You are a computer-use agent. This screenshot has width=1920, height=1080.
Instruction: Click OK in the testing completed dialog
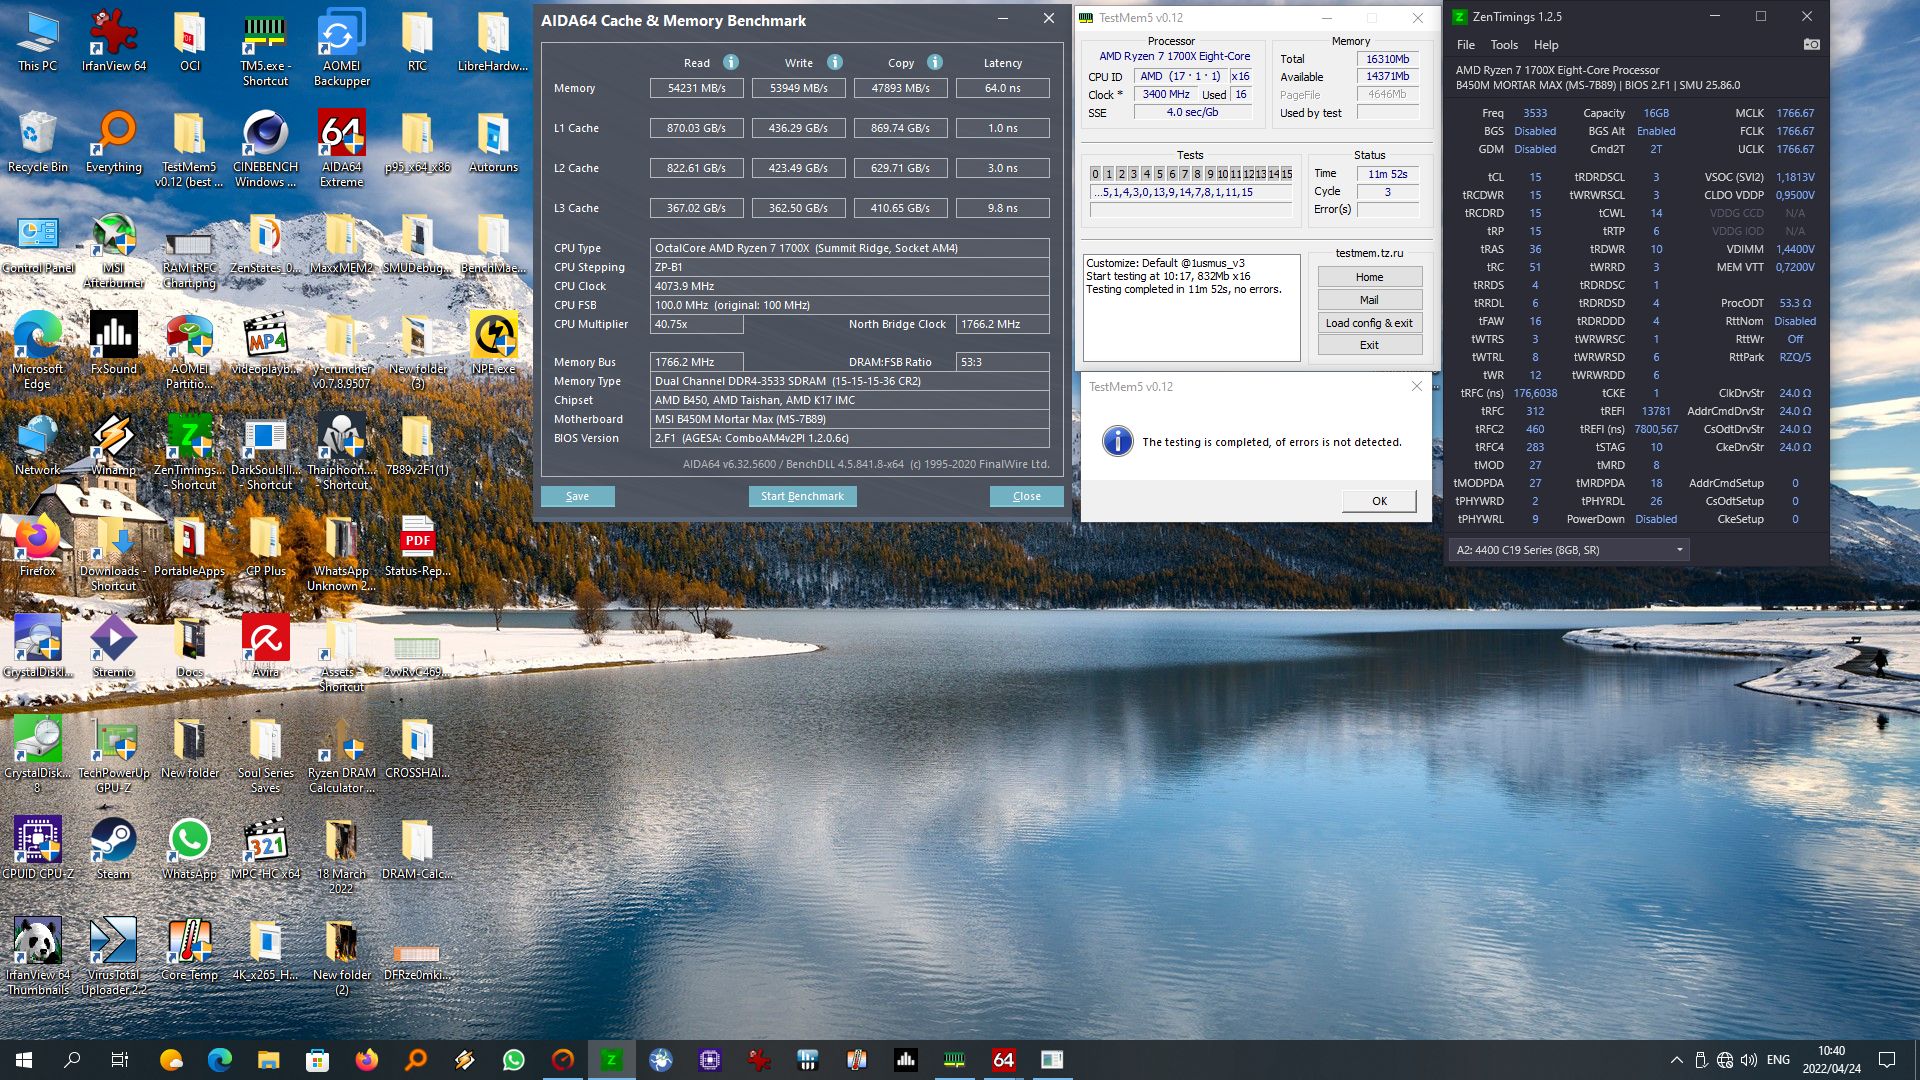tap(1379, 501)
